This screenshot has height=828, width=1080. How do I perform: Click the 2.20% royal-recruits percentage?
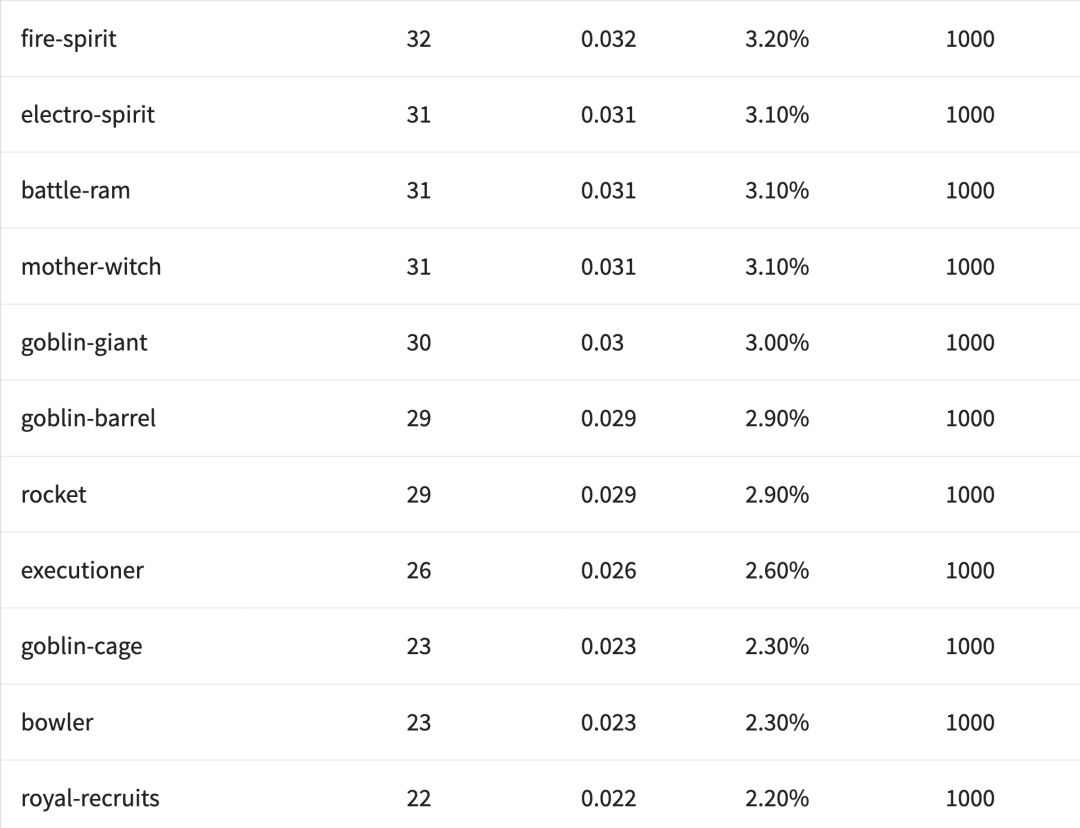777,799
